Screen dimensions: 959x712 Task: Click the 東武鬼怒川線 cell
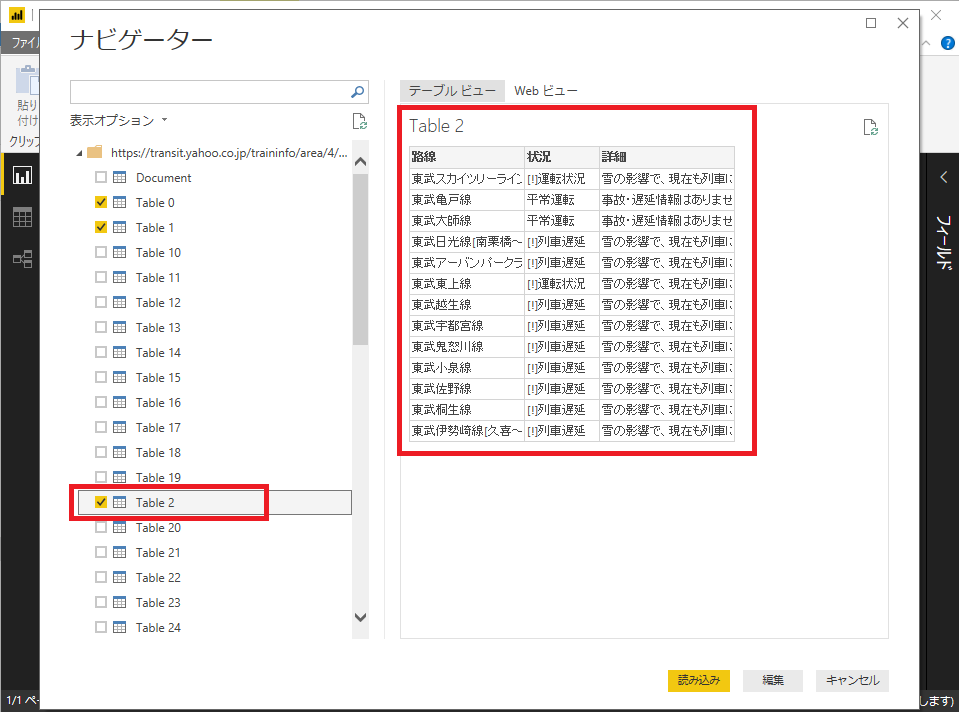[467, 346]
